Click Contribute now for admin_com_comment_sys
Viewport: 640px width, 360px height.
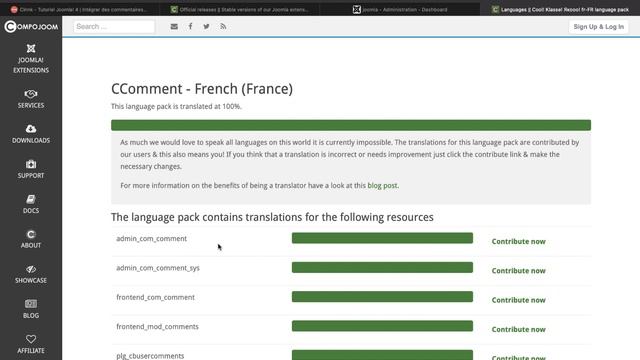[x=518, y=271]
